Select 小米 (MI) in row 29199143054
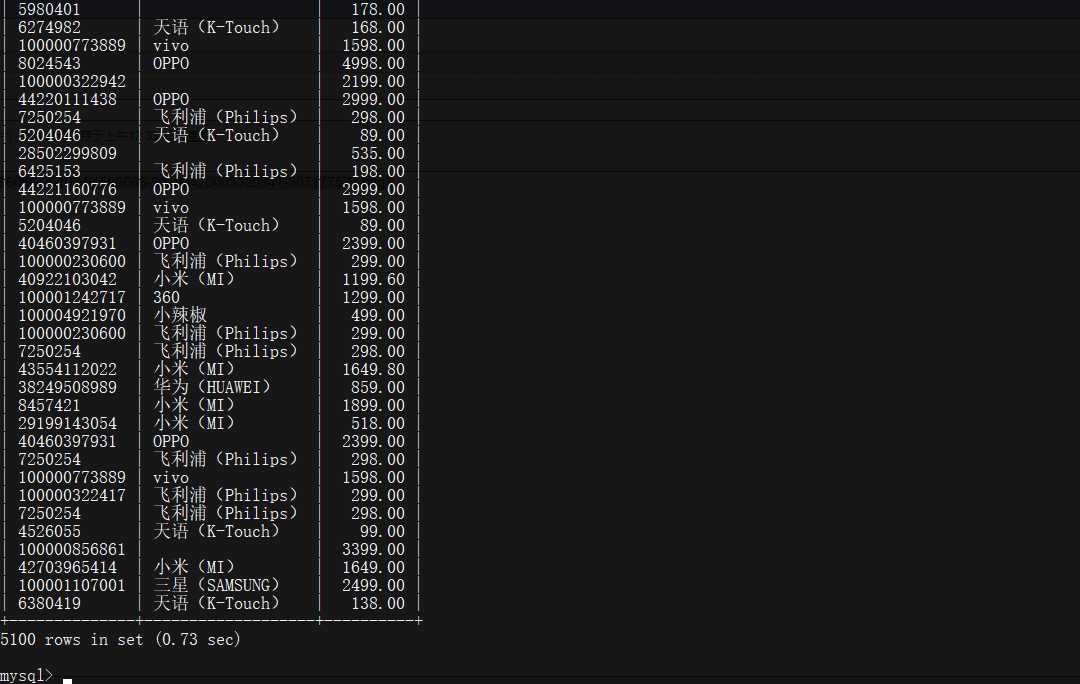Image resolution: width=1080 pixels, height=684 pixels. tap(194, 424)
